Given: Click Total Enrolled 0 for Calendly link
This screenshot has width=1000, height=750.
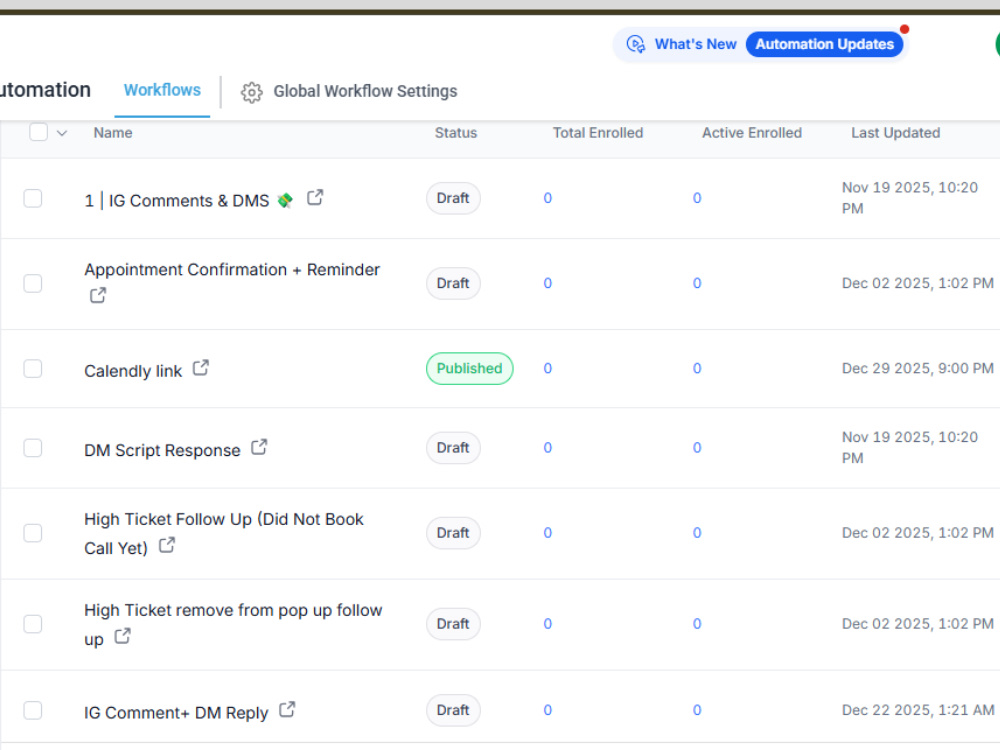Looking at the screenshot, I should pyautogui.click(x=547, y=369).
